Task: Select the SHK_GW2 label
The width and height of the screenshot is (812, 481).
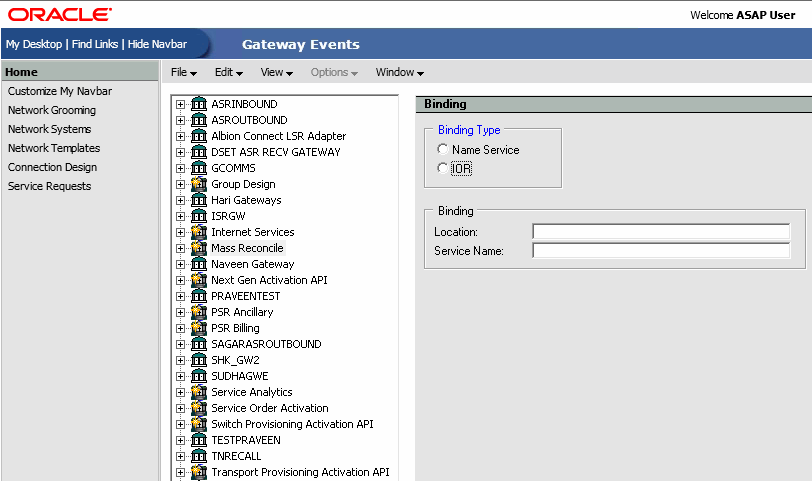Action: click(x=235, y=360)
